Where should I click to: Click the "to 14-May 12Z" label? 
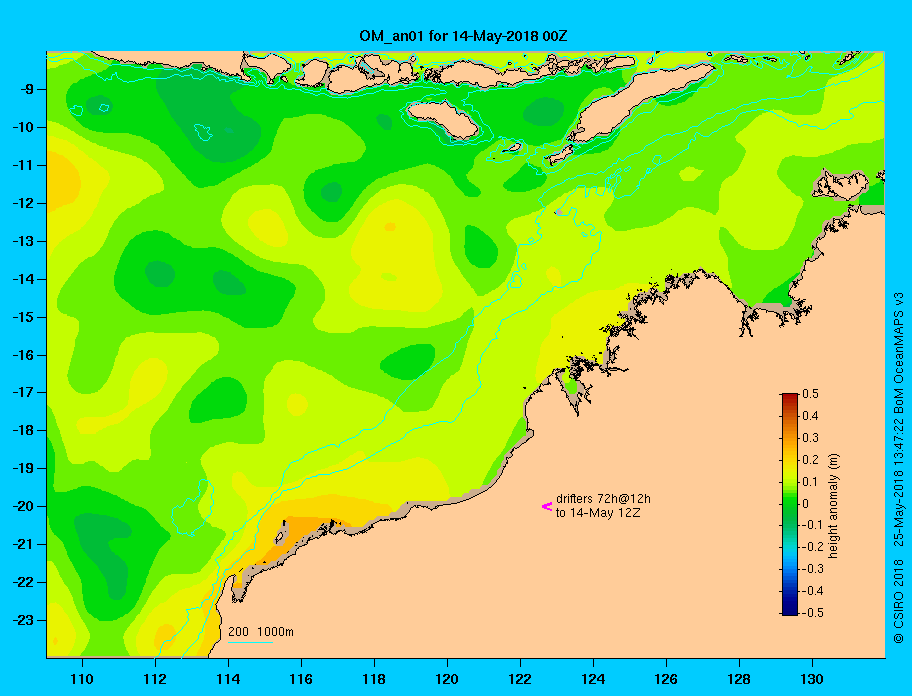(598, 513)
